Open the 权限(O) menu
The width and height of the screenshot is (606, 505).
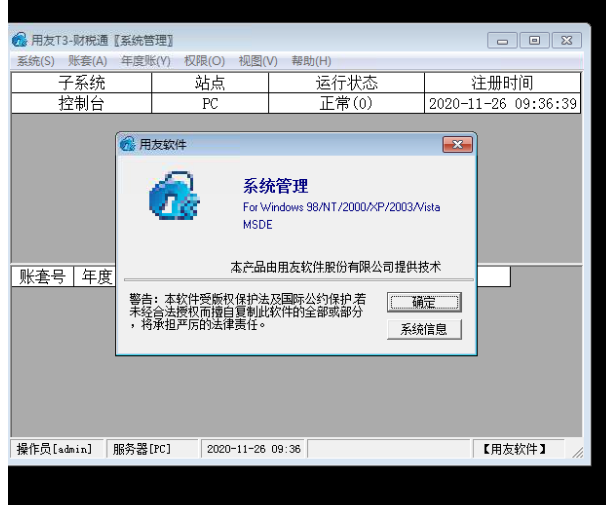[204, 61]
